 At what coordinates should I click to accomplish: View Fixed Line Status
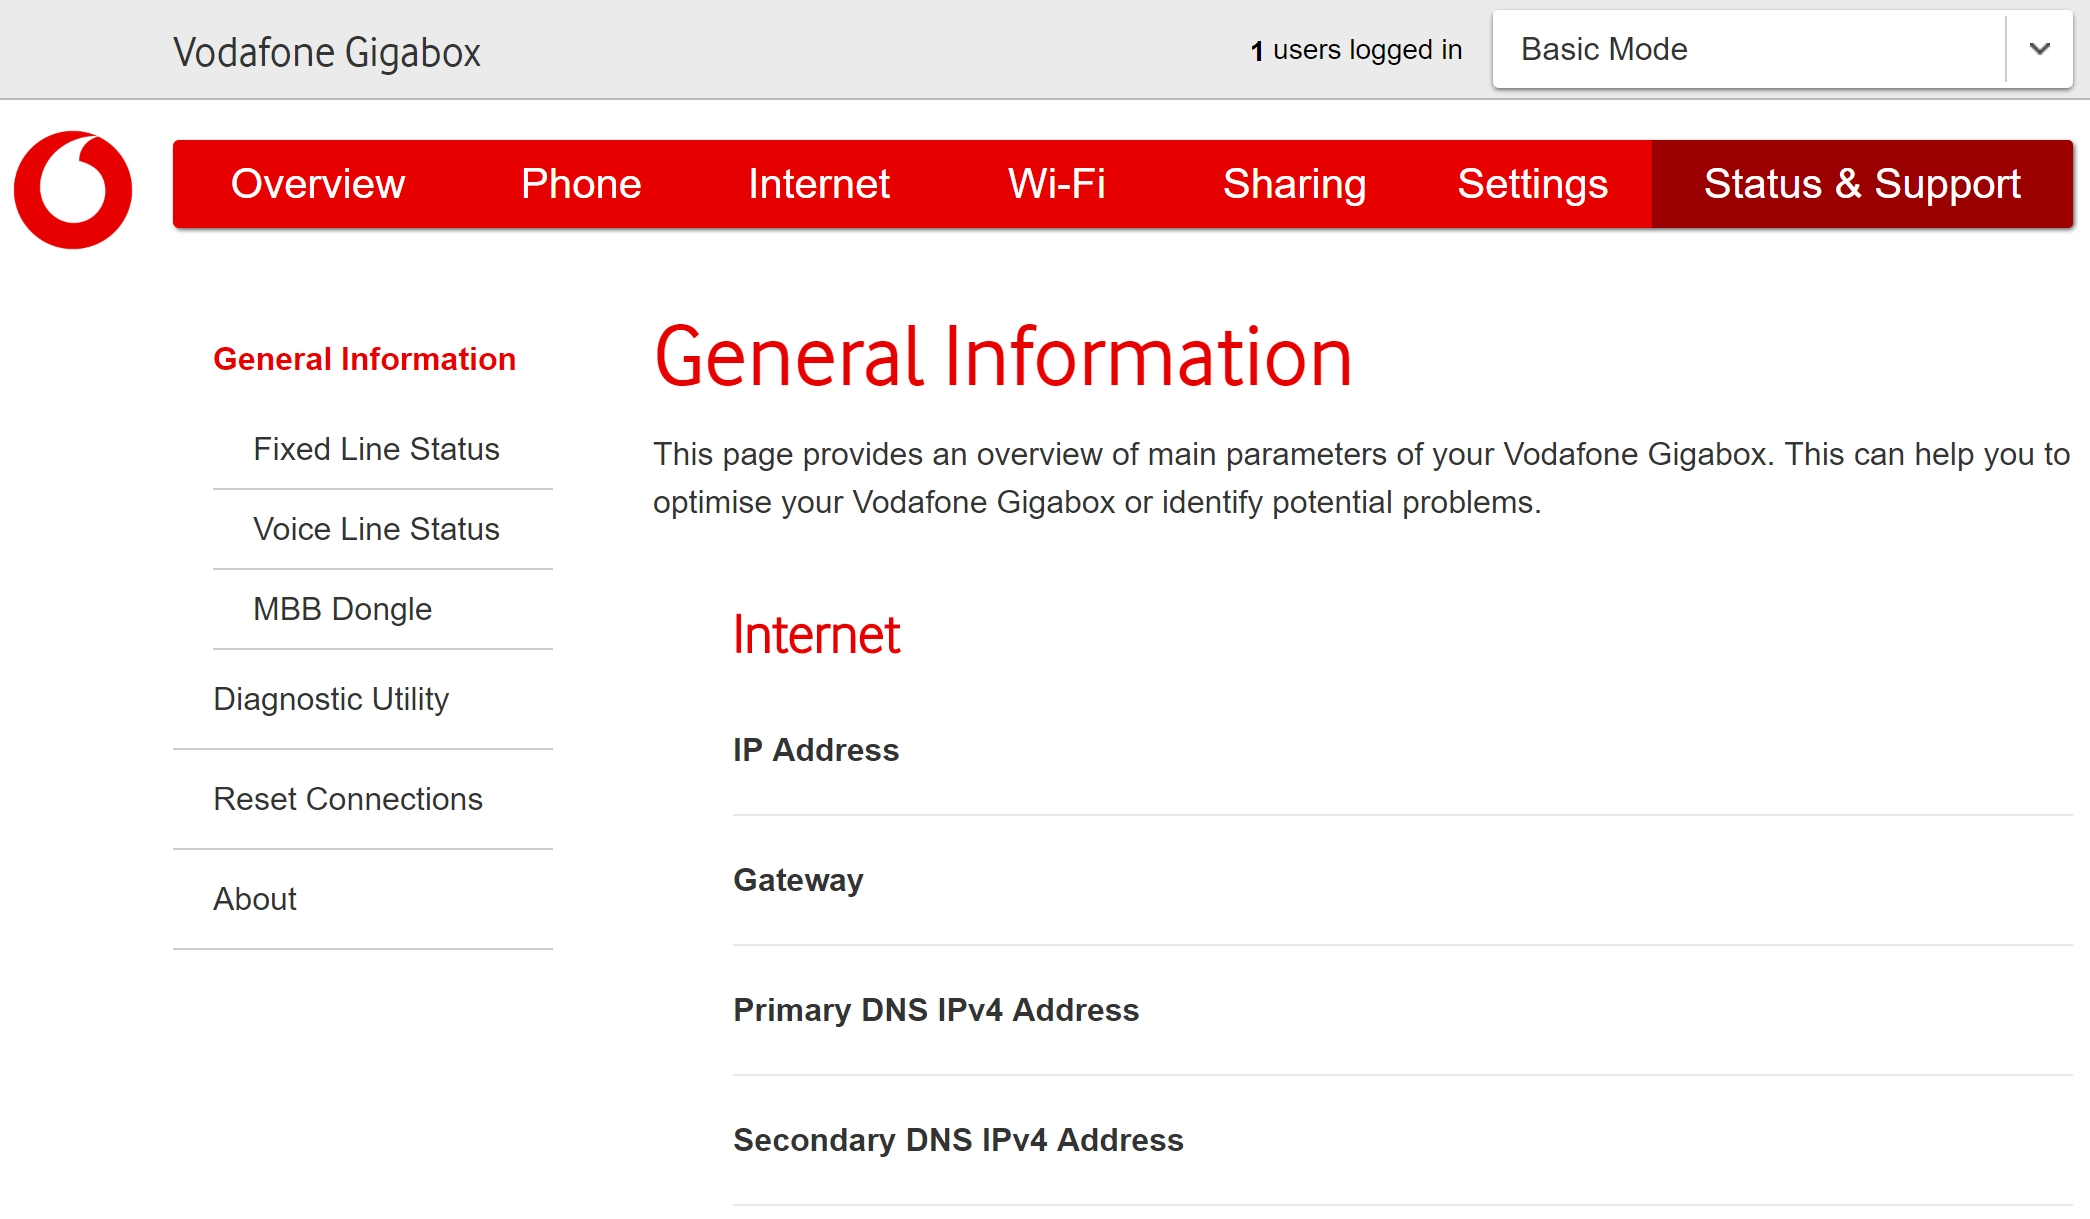[376, 450]
